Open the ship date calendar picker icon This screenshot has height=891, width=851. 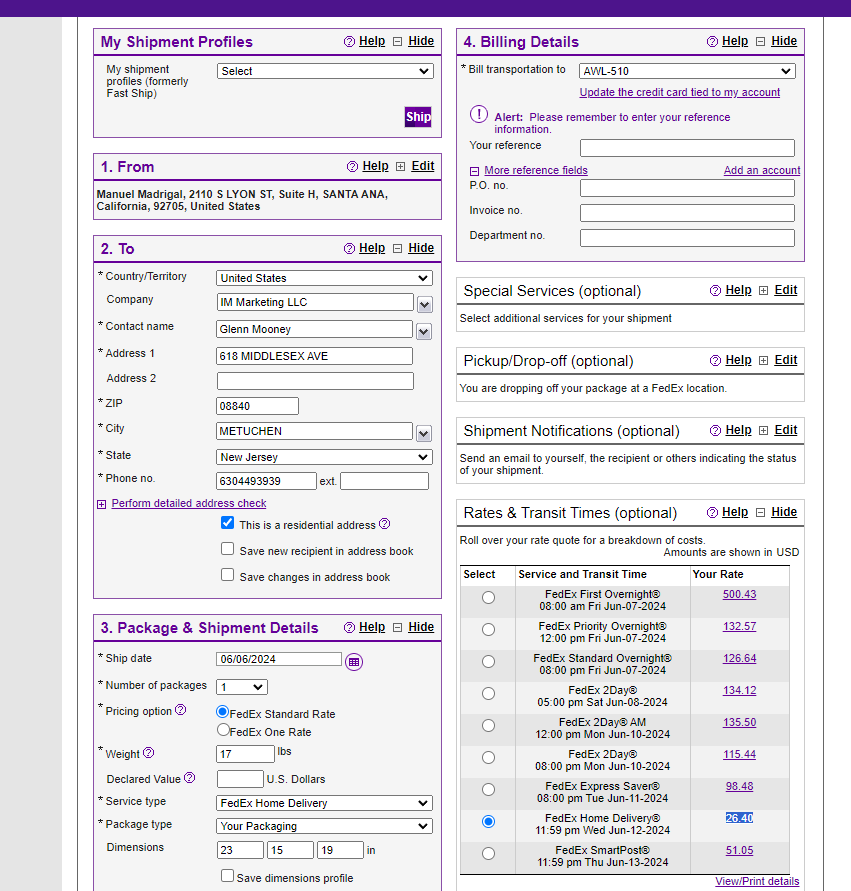[354, 661]
